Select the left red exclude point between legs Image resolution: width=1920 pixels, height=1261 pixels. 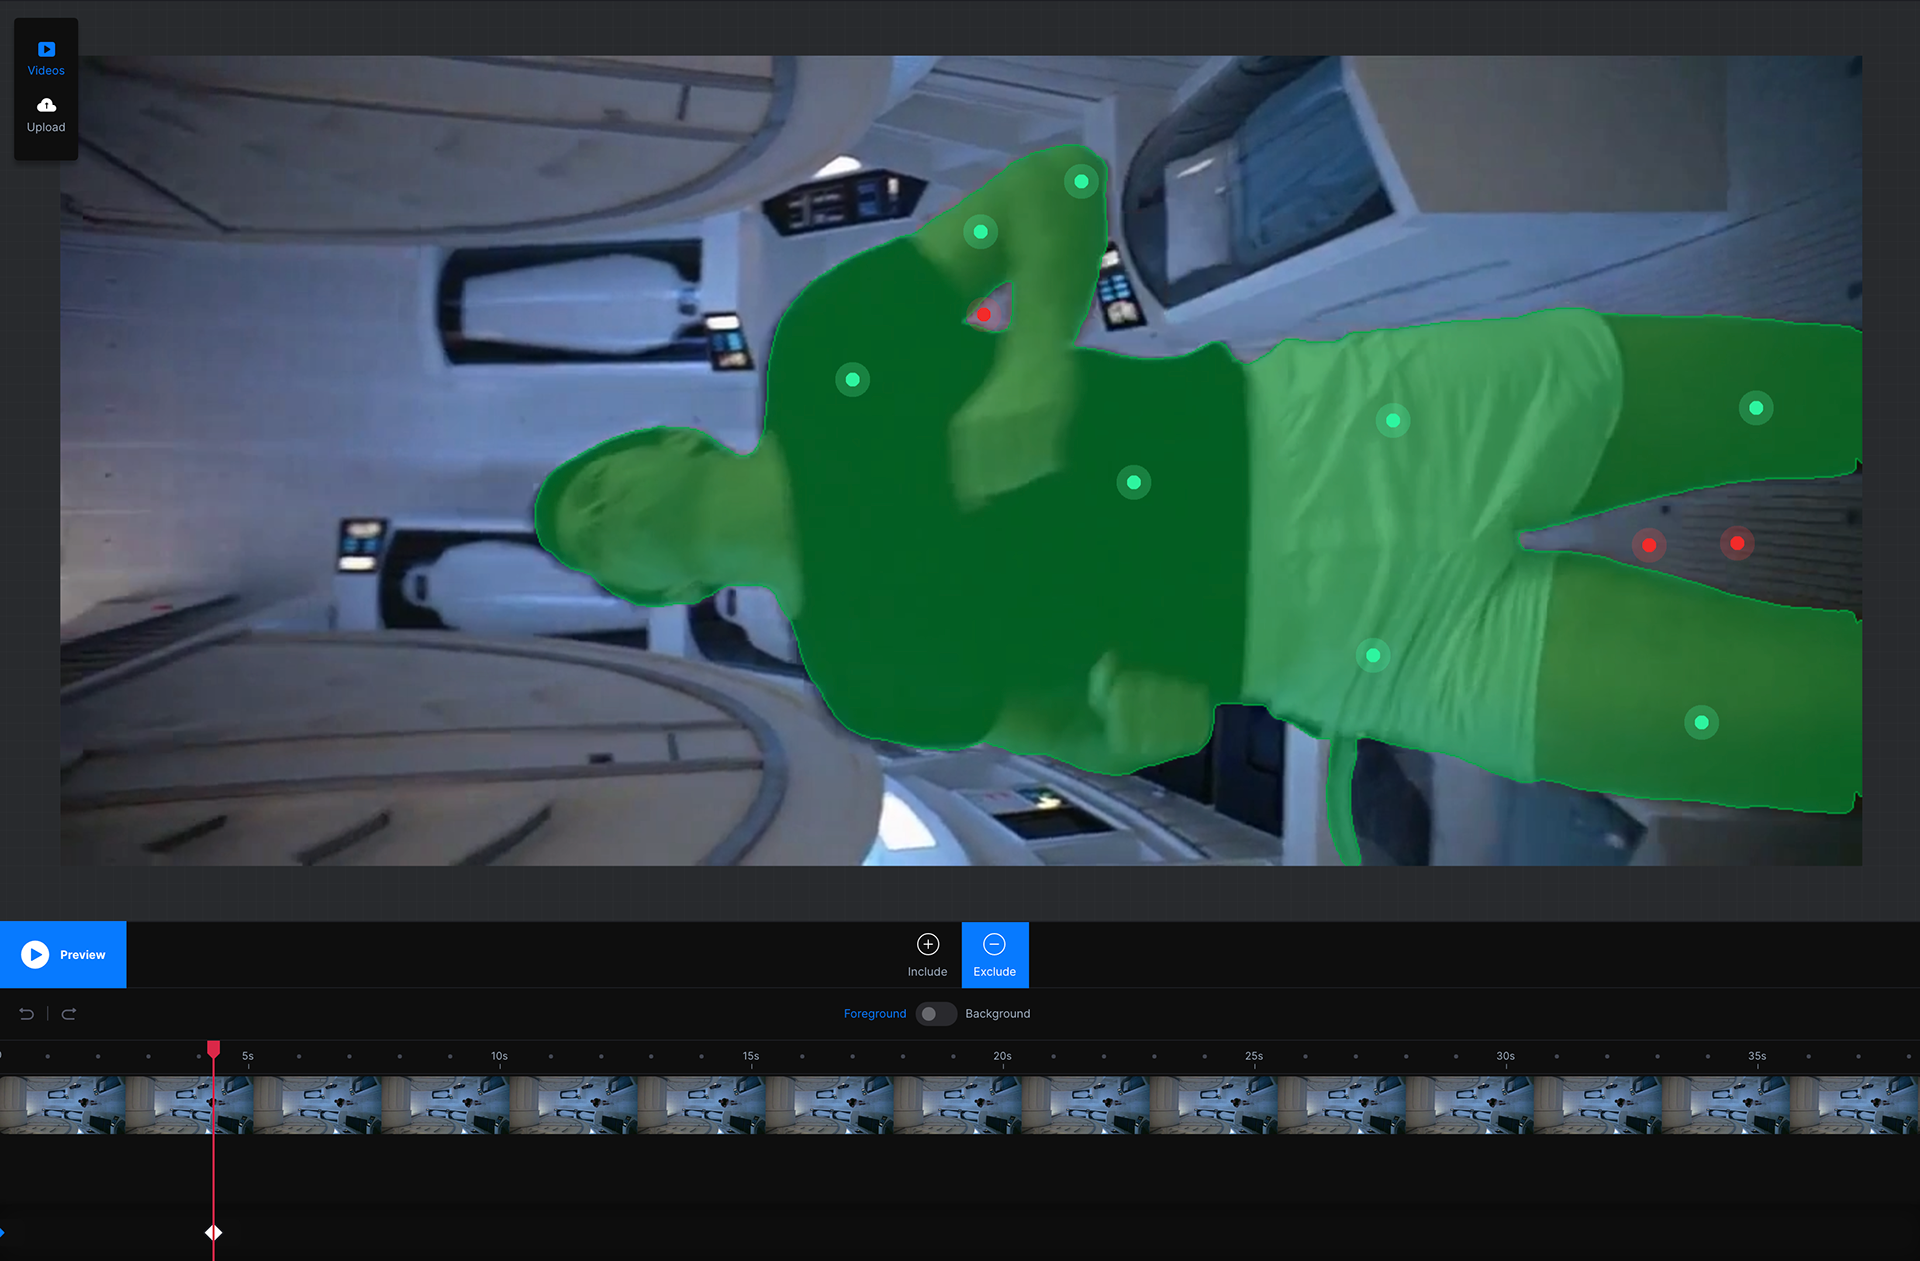tap(1649, 545)
